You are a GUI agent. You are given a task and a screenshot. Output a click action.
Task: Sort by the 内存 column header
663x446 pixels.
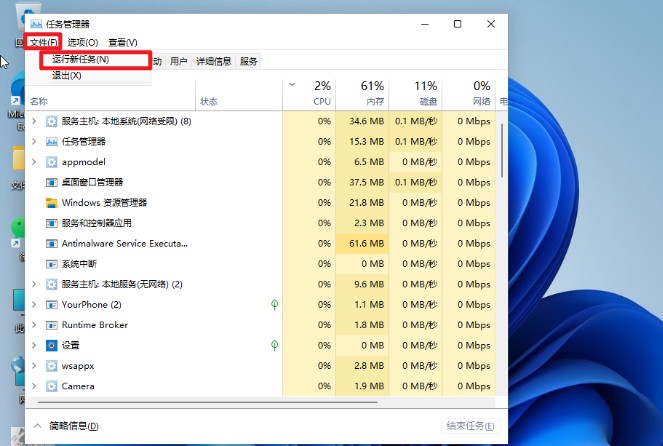click(362, 94)
